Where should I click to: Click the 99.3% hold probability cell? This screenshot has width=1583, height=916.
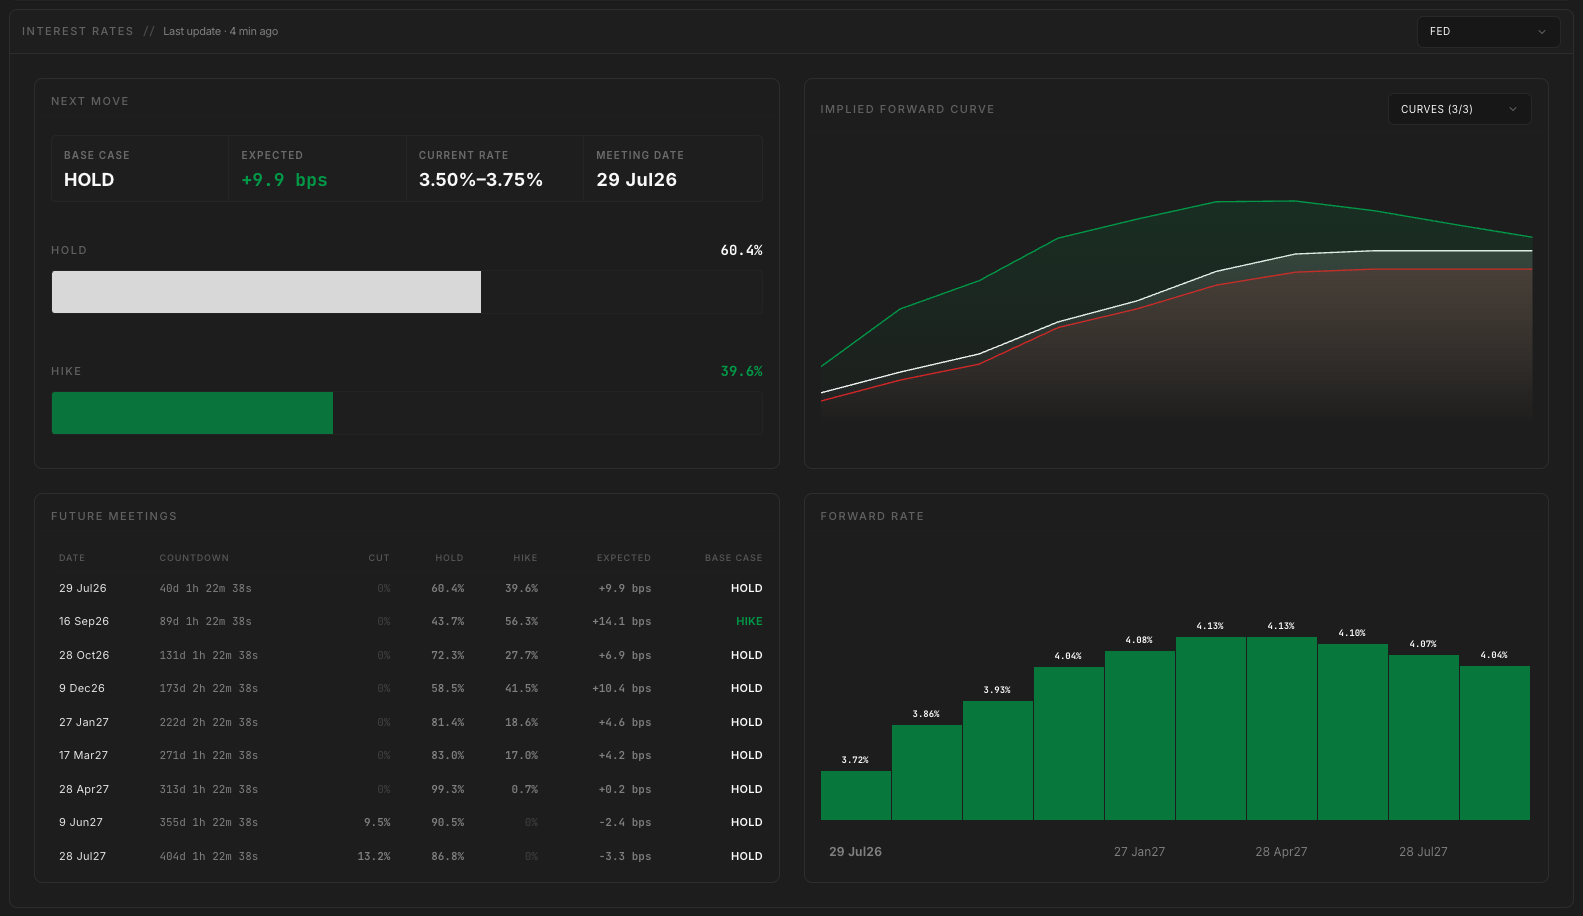(448, 789)
